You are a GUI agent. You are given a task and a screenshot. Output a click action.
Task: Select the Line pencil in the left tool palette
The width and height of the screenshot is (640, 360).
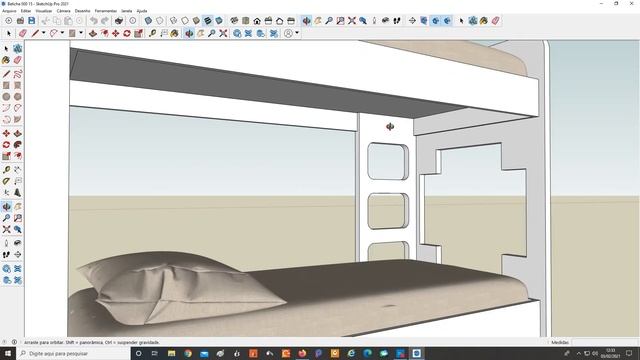coord(6,74)
